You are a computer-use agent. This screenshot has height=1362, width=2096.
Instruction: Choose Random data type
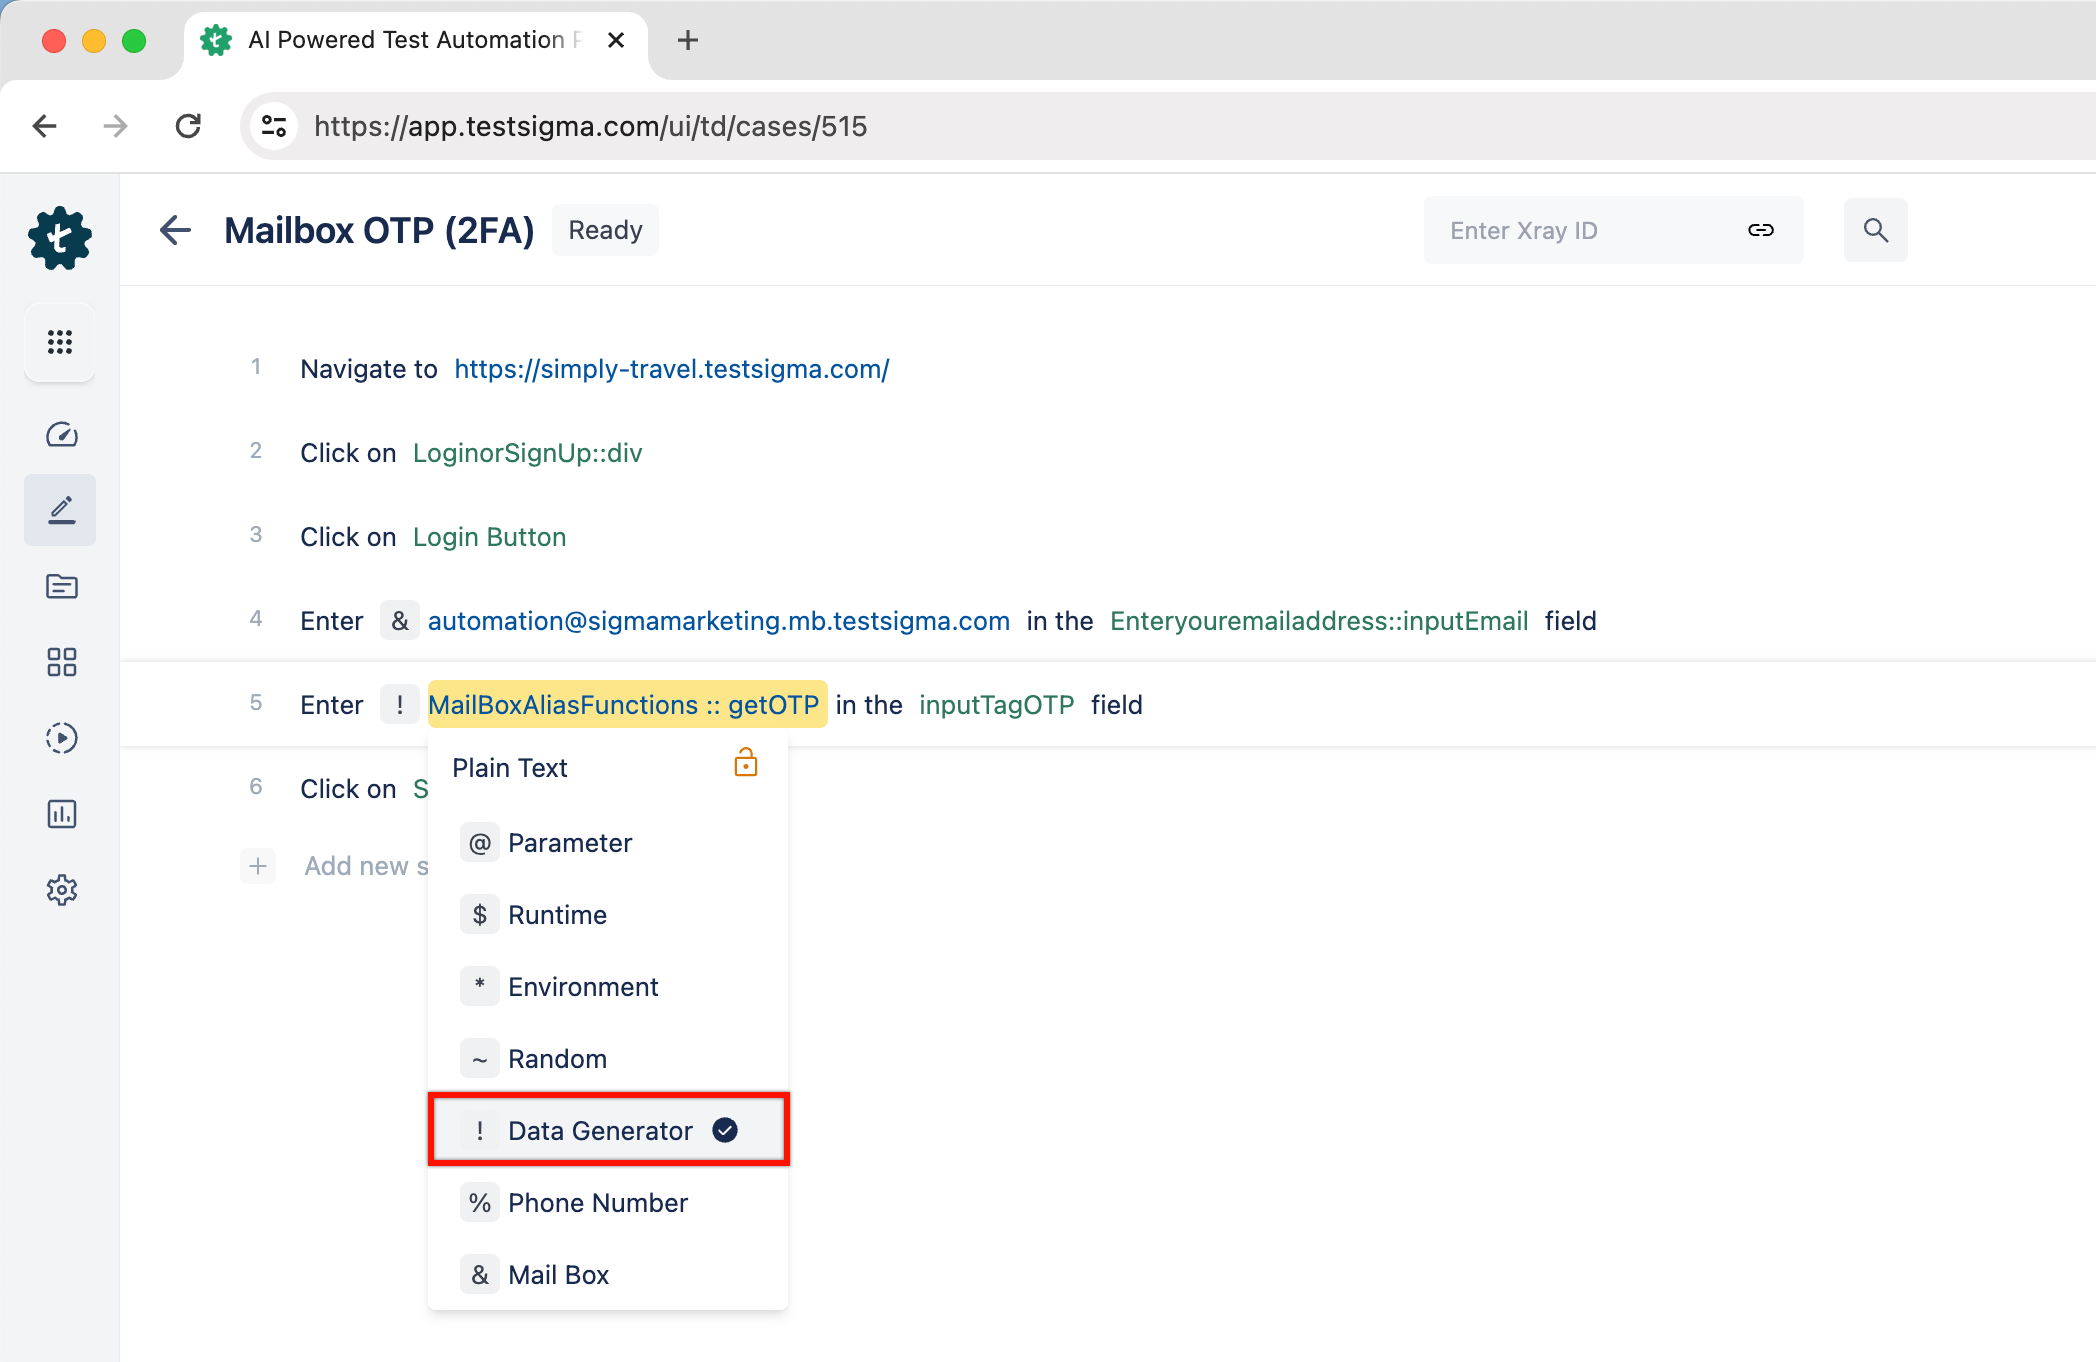coord(608,1059)
